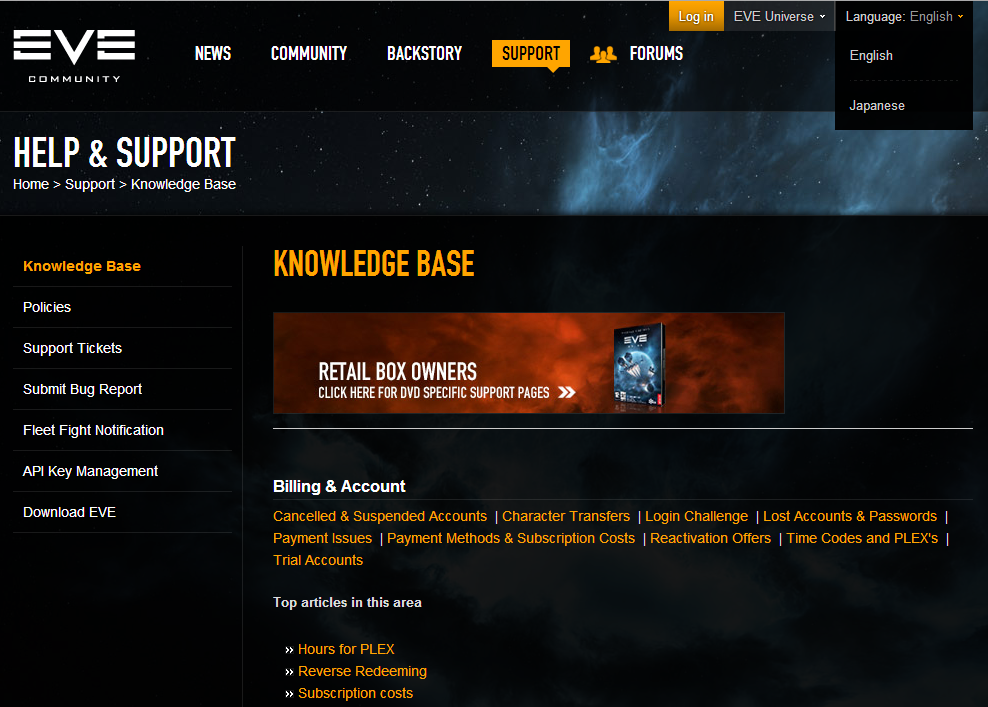Open Policies in the sidebar
Viewport: 988px width, 707px height.
47,307
